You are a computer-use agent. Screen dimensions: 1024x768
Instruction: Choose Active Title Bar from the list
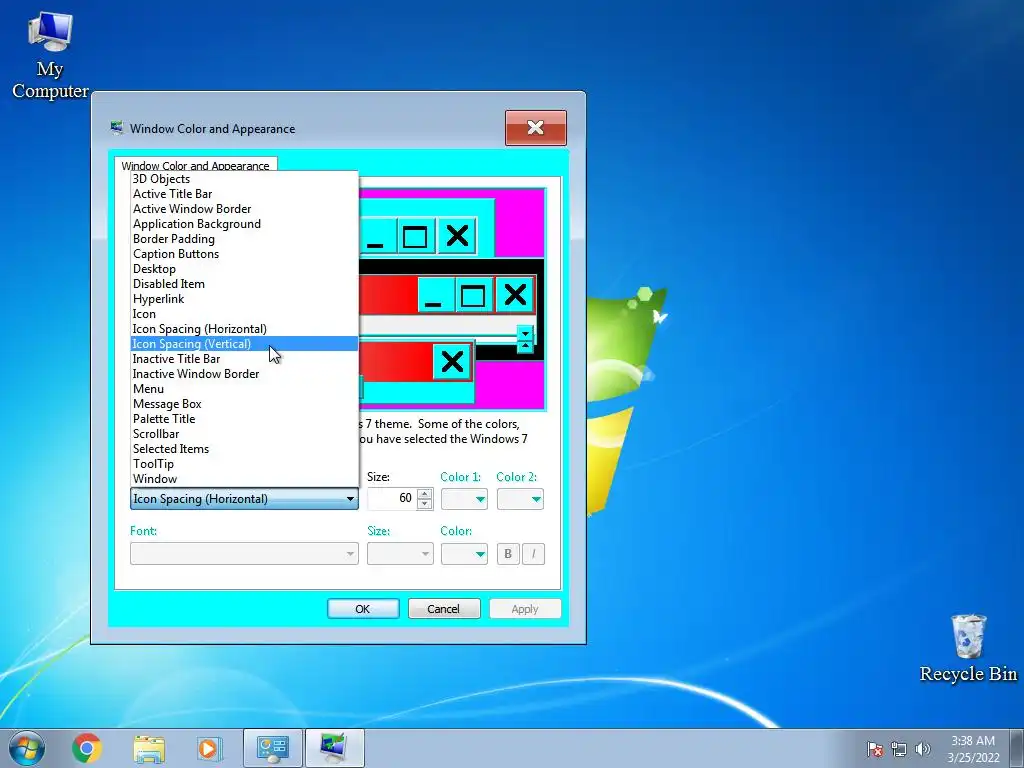(244, 194)
